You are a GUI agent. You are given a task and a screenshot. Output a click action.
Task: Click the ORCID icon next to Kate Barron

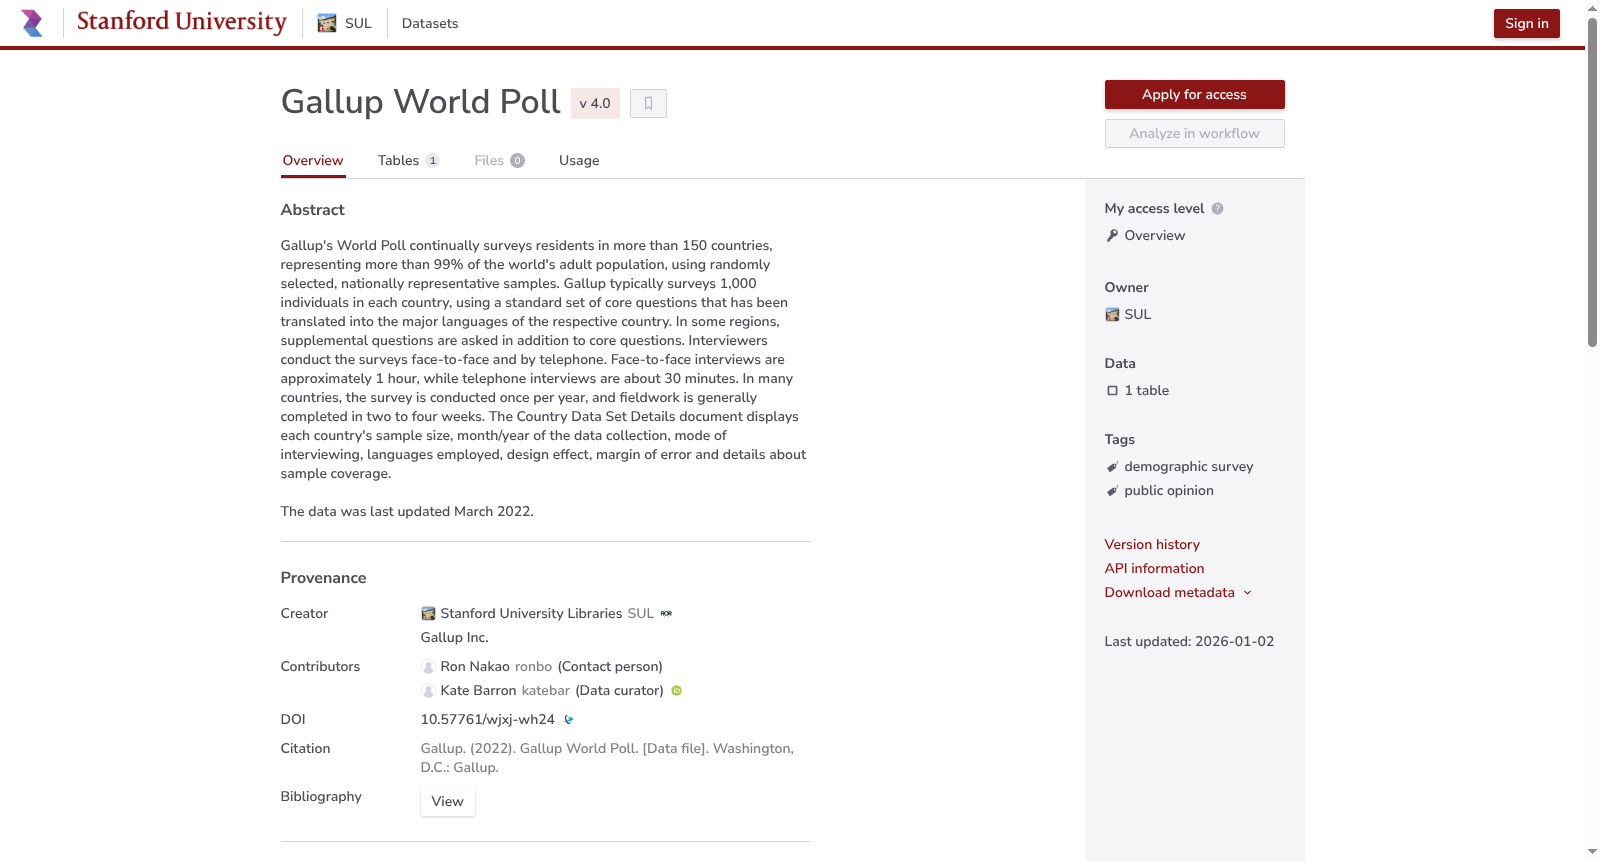pyautogui.click(x=676, y=691)
